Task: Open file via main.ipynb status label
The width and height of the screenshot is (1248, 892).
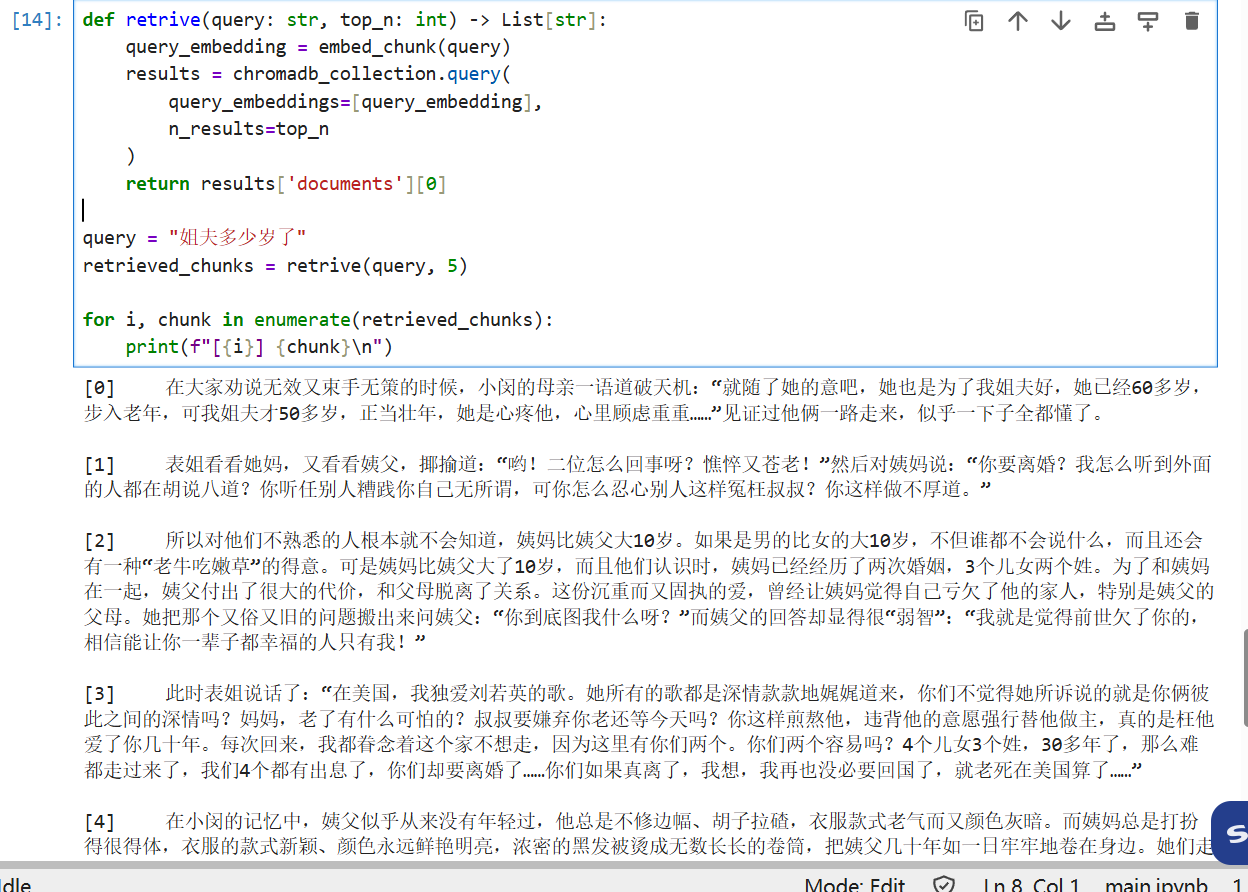Action: click(x=1156, y=884)
